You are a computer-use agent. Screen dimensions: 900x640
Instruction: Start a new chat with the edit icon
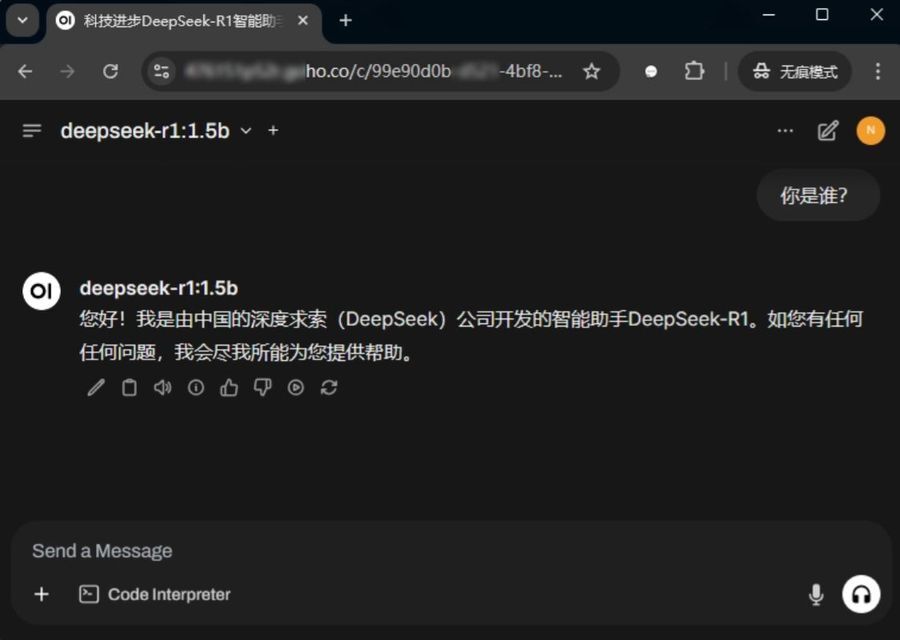tap(828, 131)
